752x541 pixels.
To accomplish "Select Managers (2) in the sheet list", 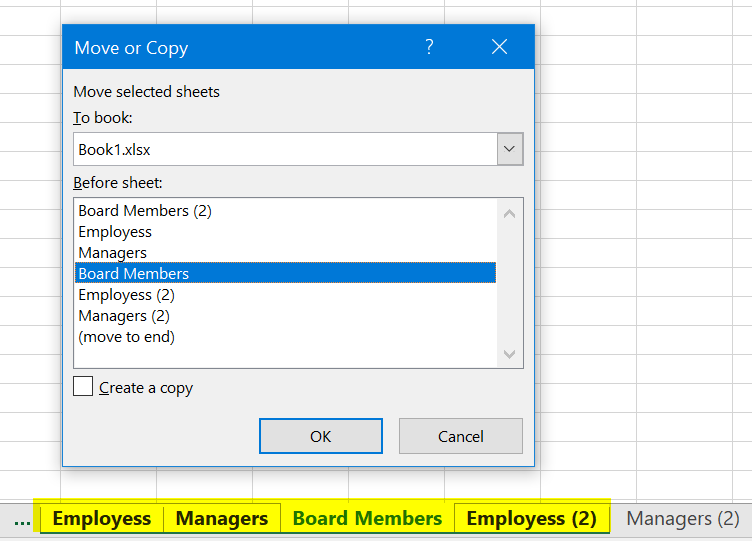I will click(x=124, y=316).
